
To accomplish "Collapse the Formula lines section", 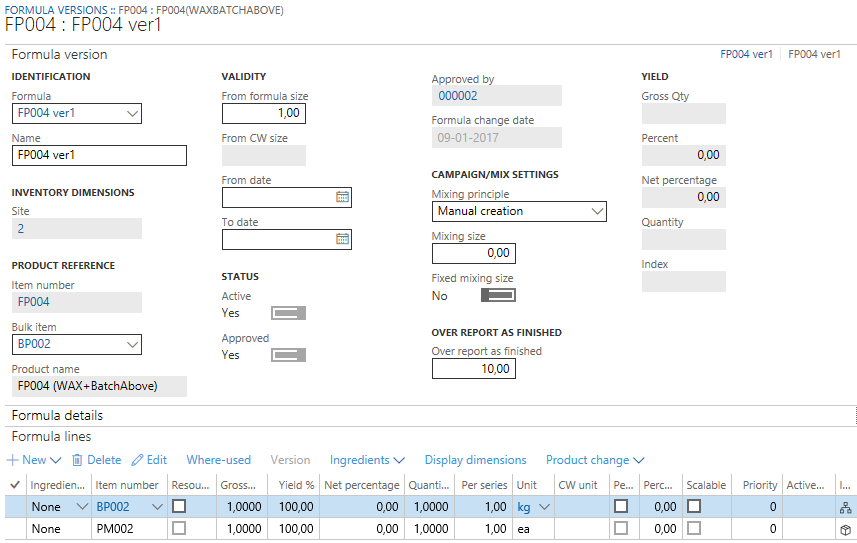I will [x=51, y=436].
